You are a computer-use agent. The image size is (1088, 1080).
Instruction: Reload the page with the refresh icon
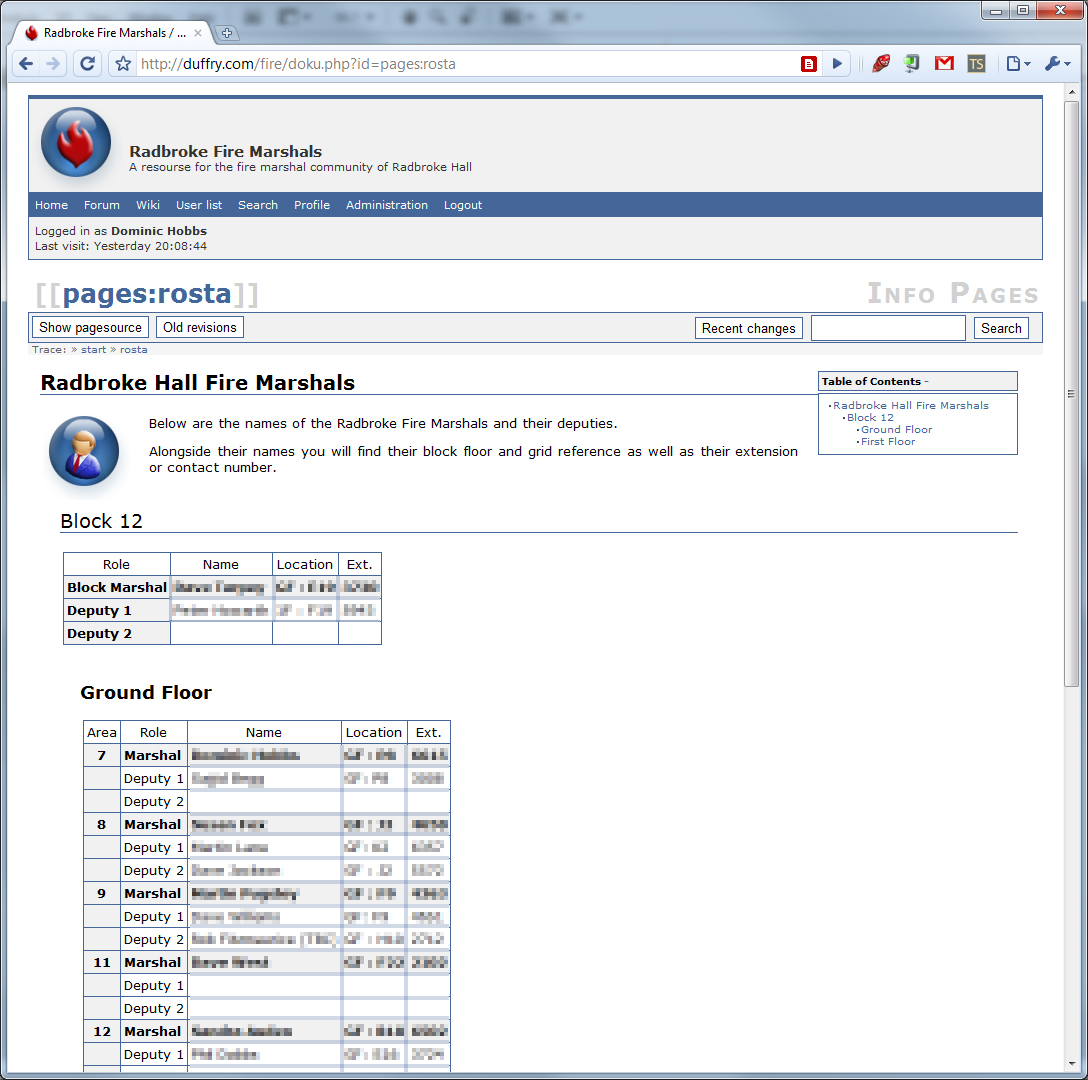[x=87, y=64]
